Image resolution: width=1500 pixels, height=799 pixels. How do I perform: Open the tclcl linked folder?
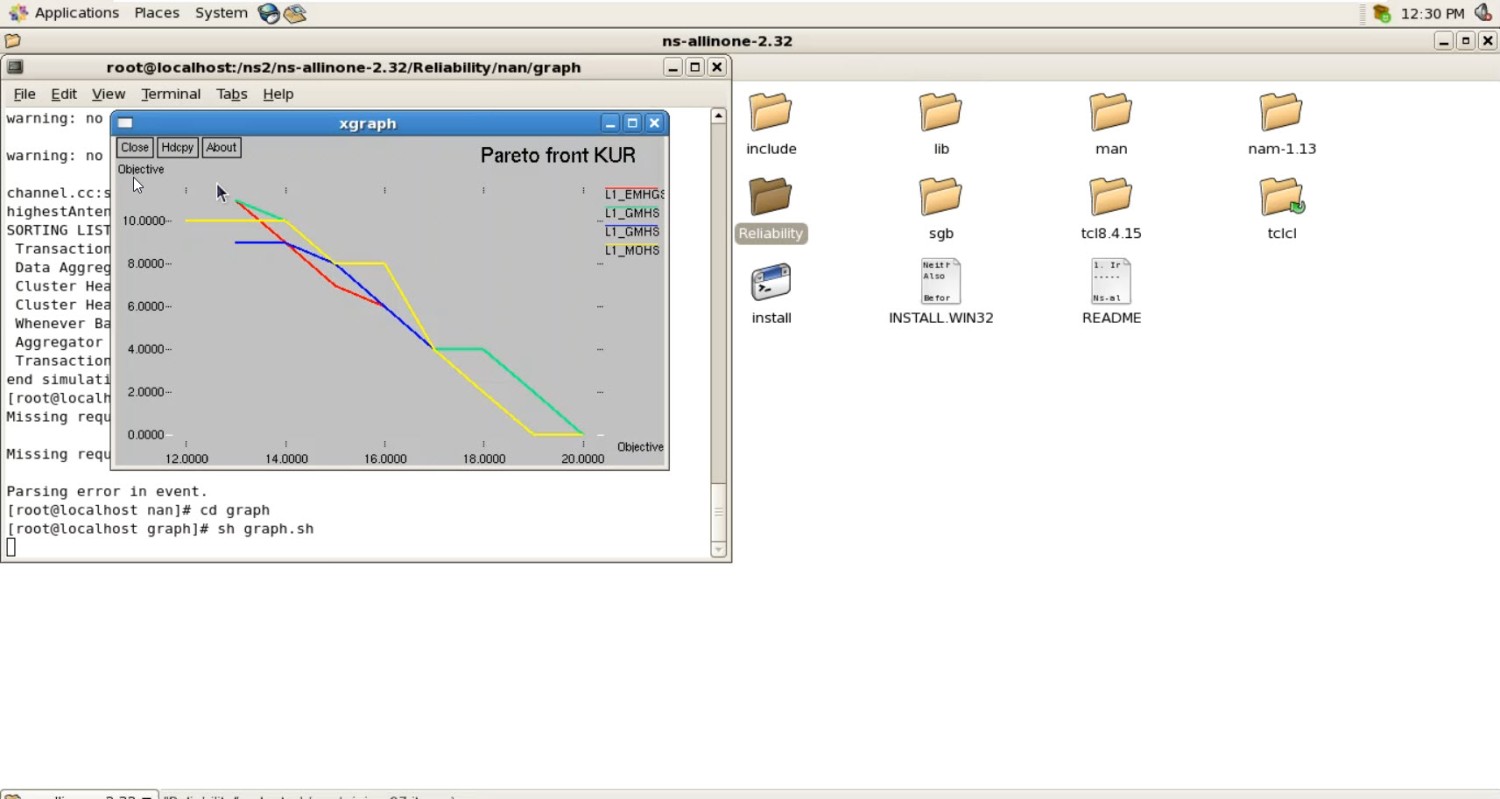(1281, 197)
